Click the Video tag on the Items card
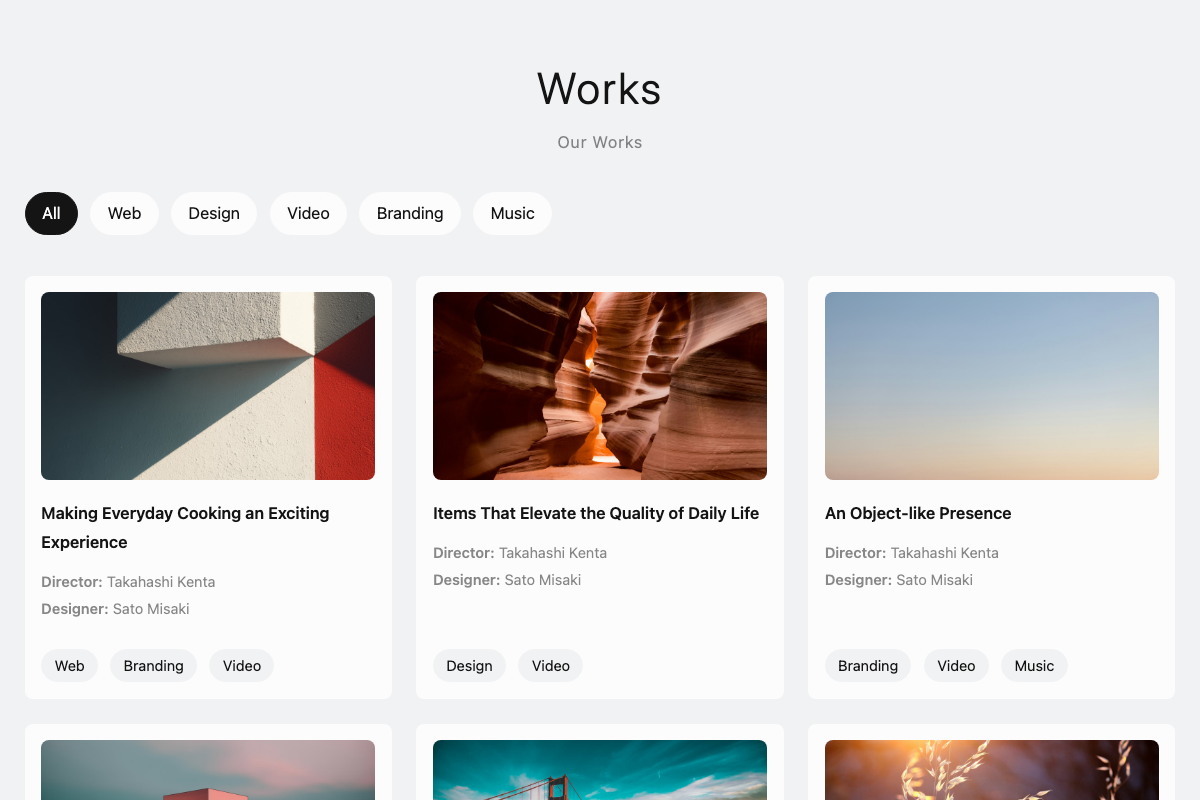1200x800 pixels. coord(550,665)
